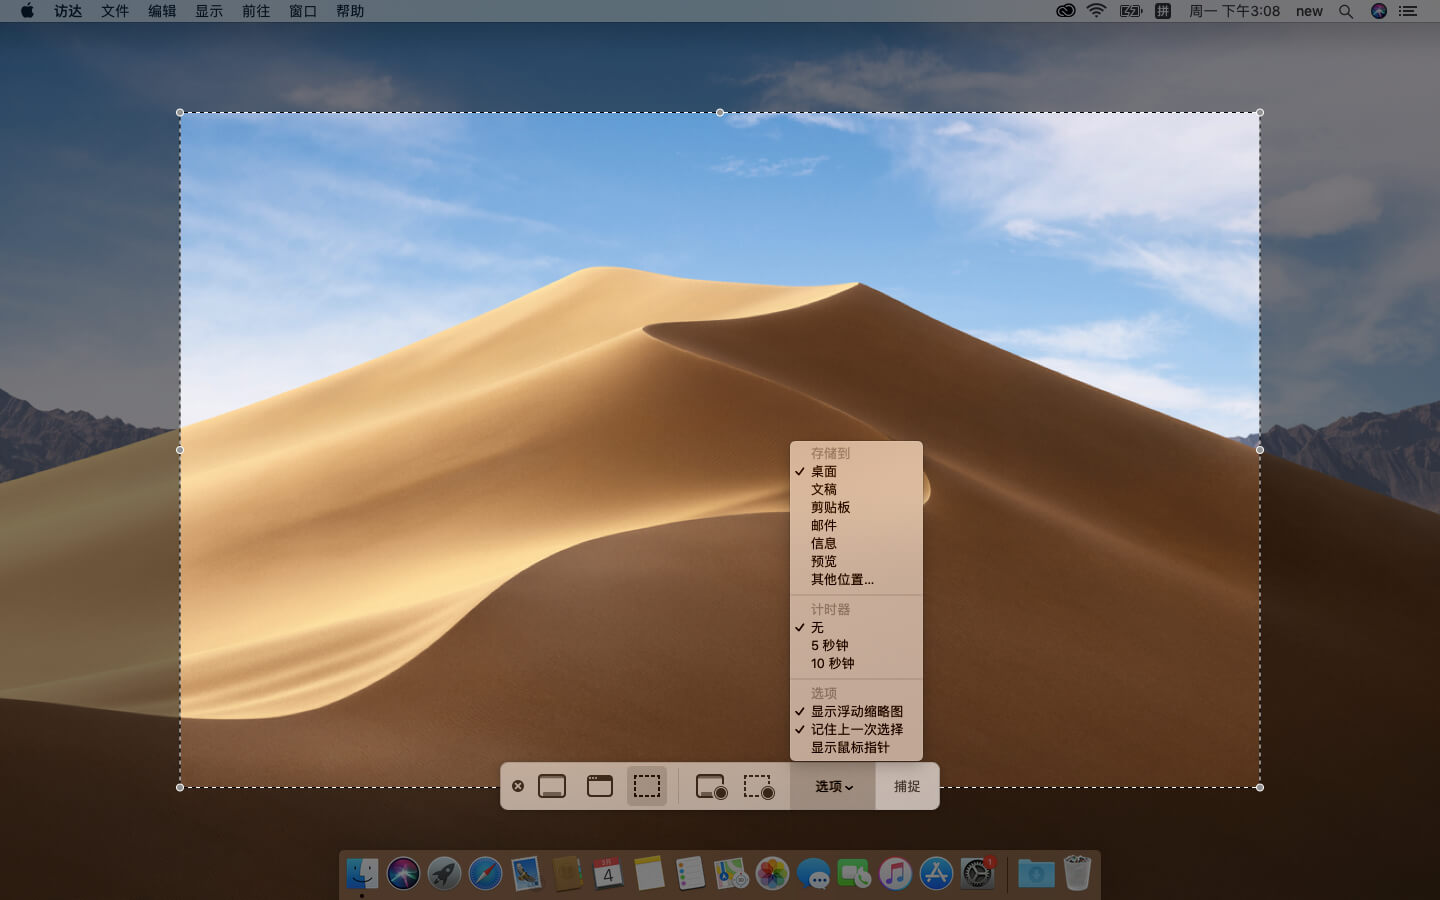
Task: Open FaceTime from the Dock
Action: coord(854,873)
